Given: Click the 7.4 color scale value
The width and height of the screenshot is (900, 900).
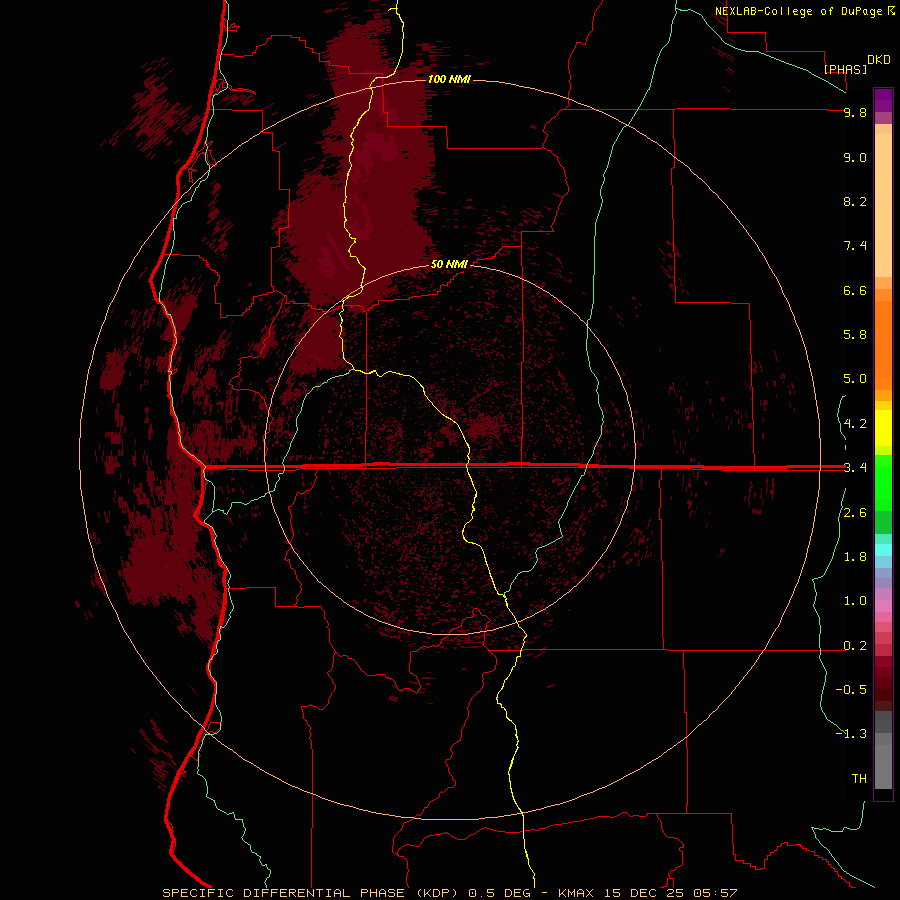Looking at the screenshot, I should 855,246.
